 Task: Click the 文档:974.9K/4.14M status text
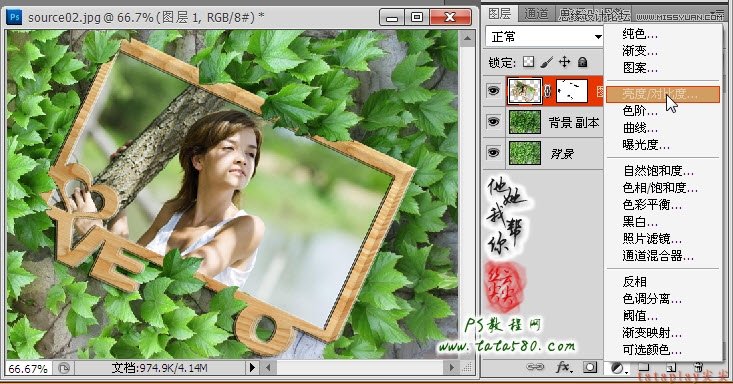(x=159, y=368)
